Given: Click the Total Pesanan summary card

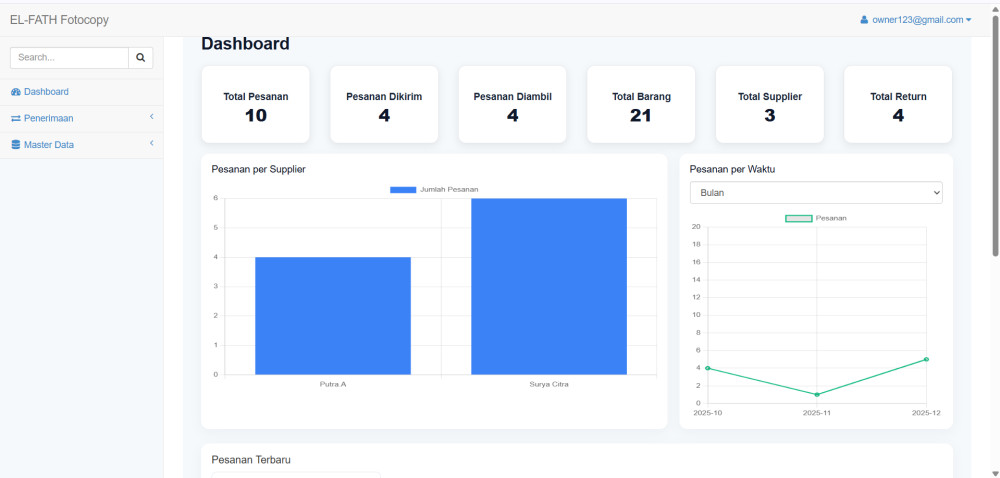Looking at the screenshot, I should click(x=256, y=105).
